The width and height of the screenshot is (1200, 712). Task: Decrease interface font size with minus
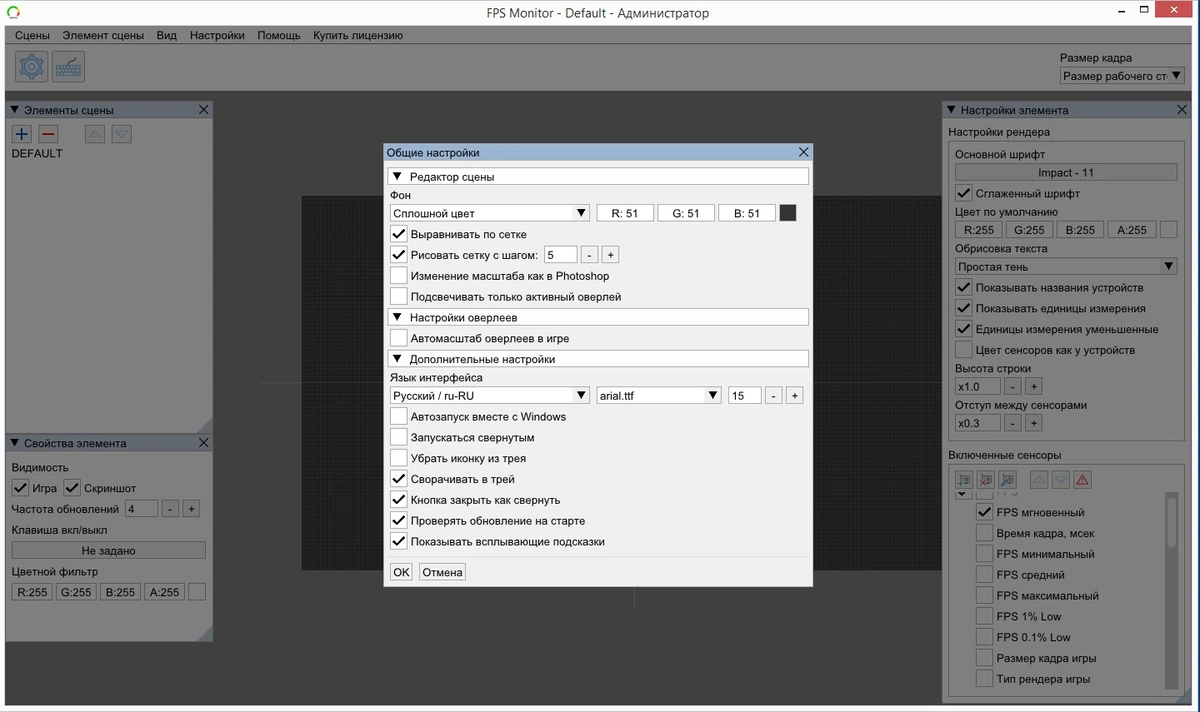[x=774, y=396]
